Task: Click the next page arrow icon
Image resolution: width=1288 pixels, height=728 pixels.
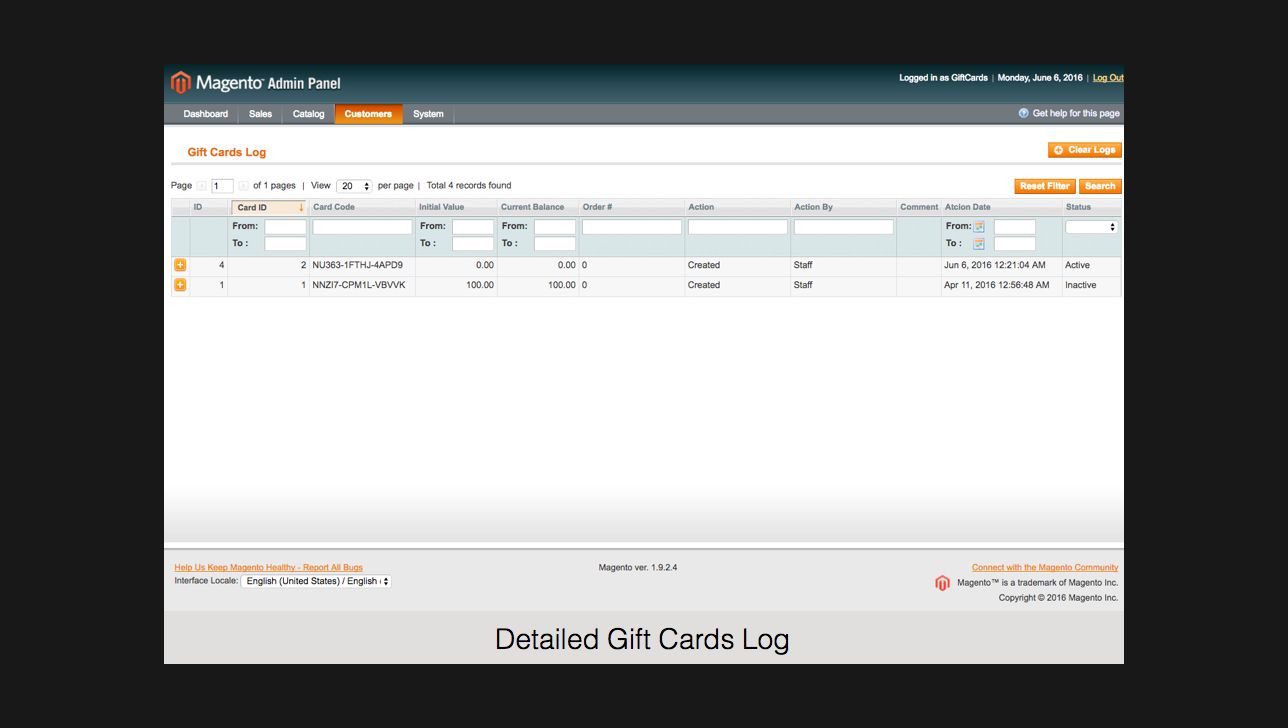Action: 243,186
